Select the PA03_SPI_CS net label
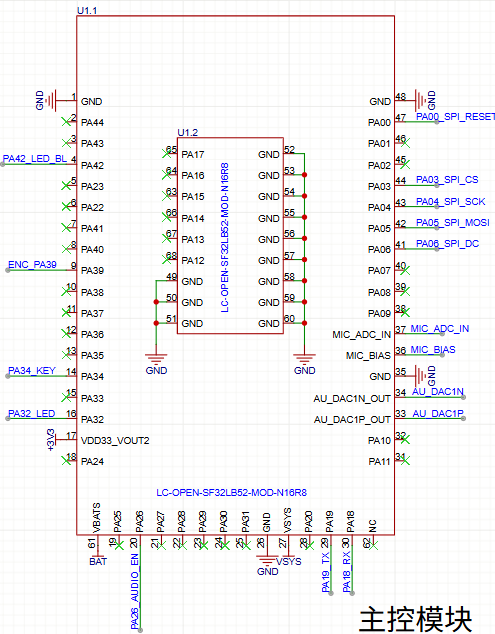This screenshot has width=495, height=634. pyautogui.click(x=447, y=180)
